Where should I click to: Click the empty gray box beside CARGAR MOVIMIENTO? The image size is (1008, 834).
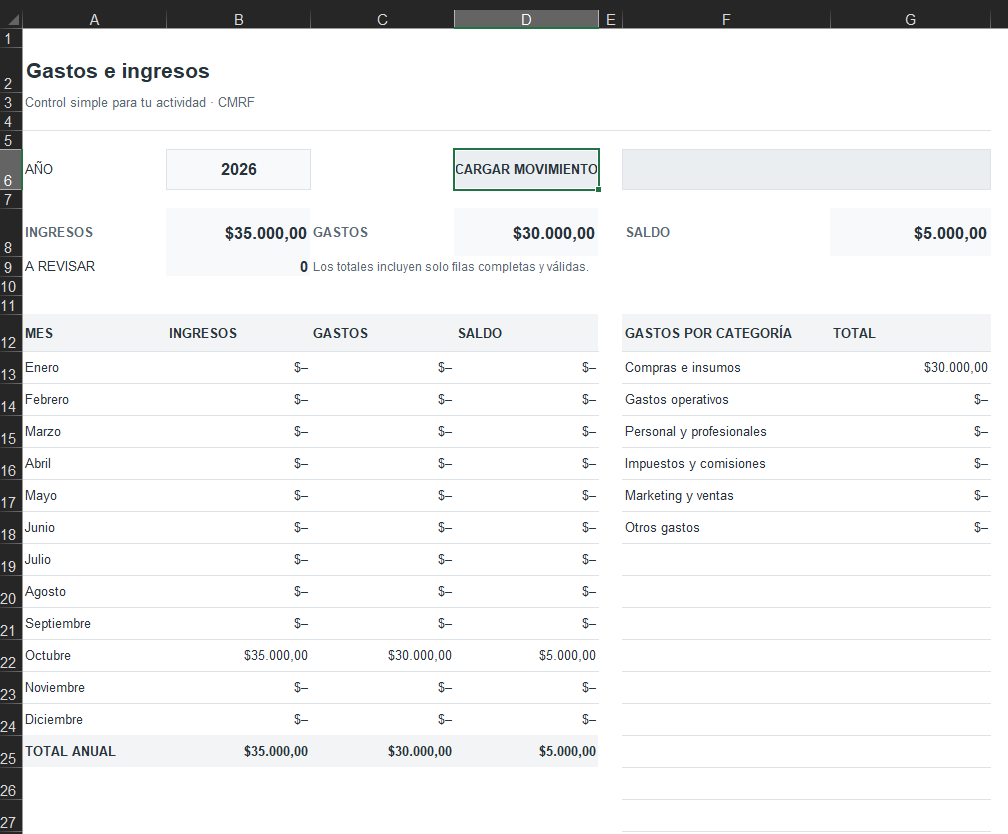(806, 169)
